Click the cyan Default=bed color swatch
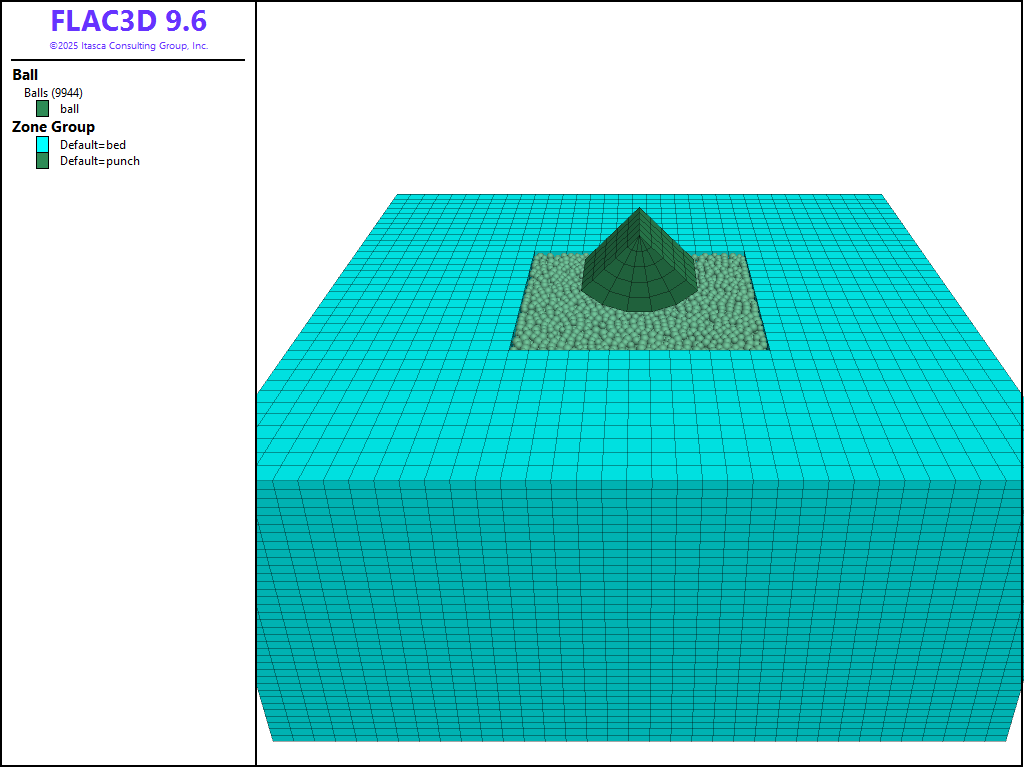 [42, 145]
